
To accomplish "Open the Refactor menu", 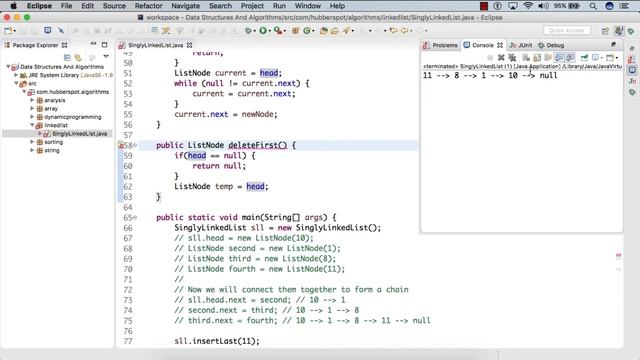I will coord(149,6).
